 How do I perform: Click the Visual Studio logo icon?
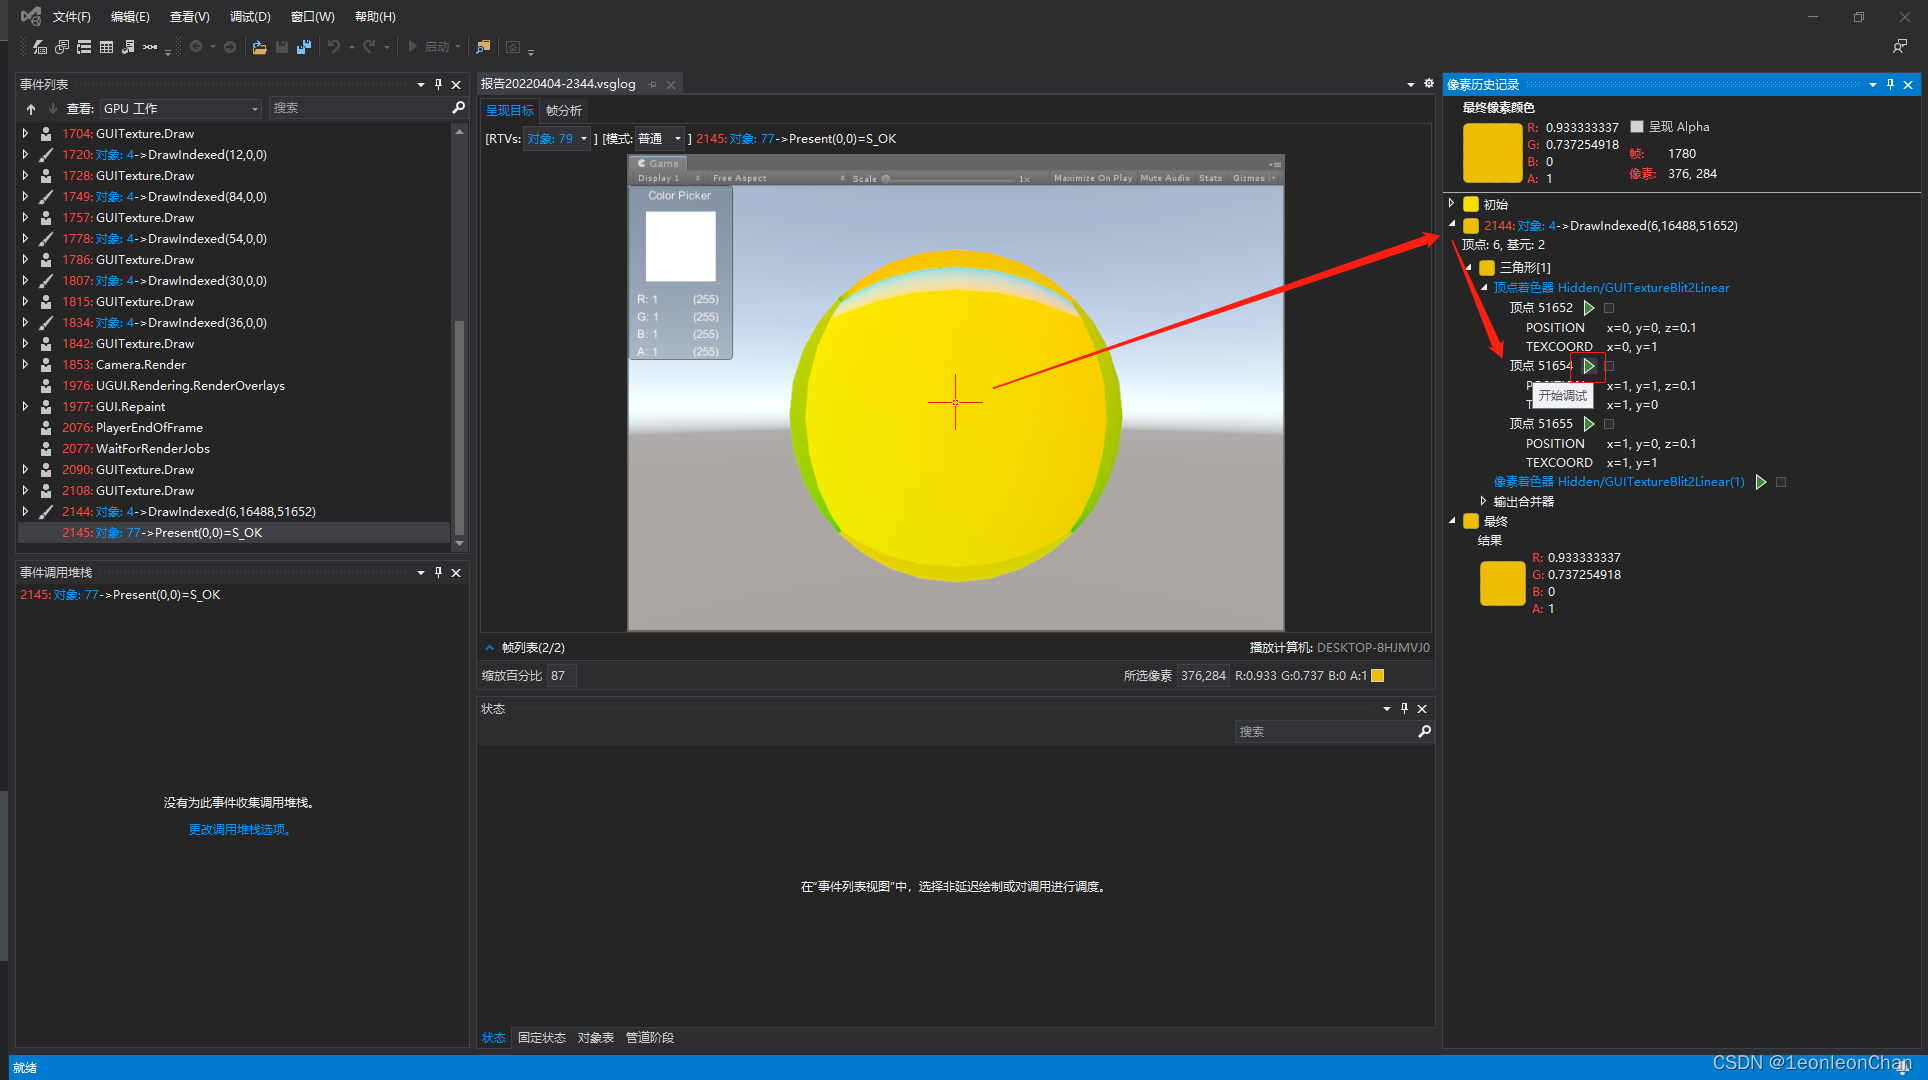point(31,16)
